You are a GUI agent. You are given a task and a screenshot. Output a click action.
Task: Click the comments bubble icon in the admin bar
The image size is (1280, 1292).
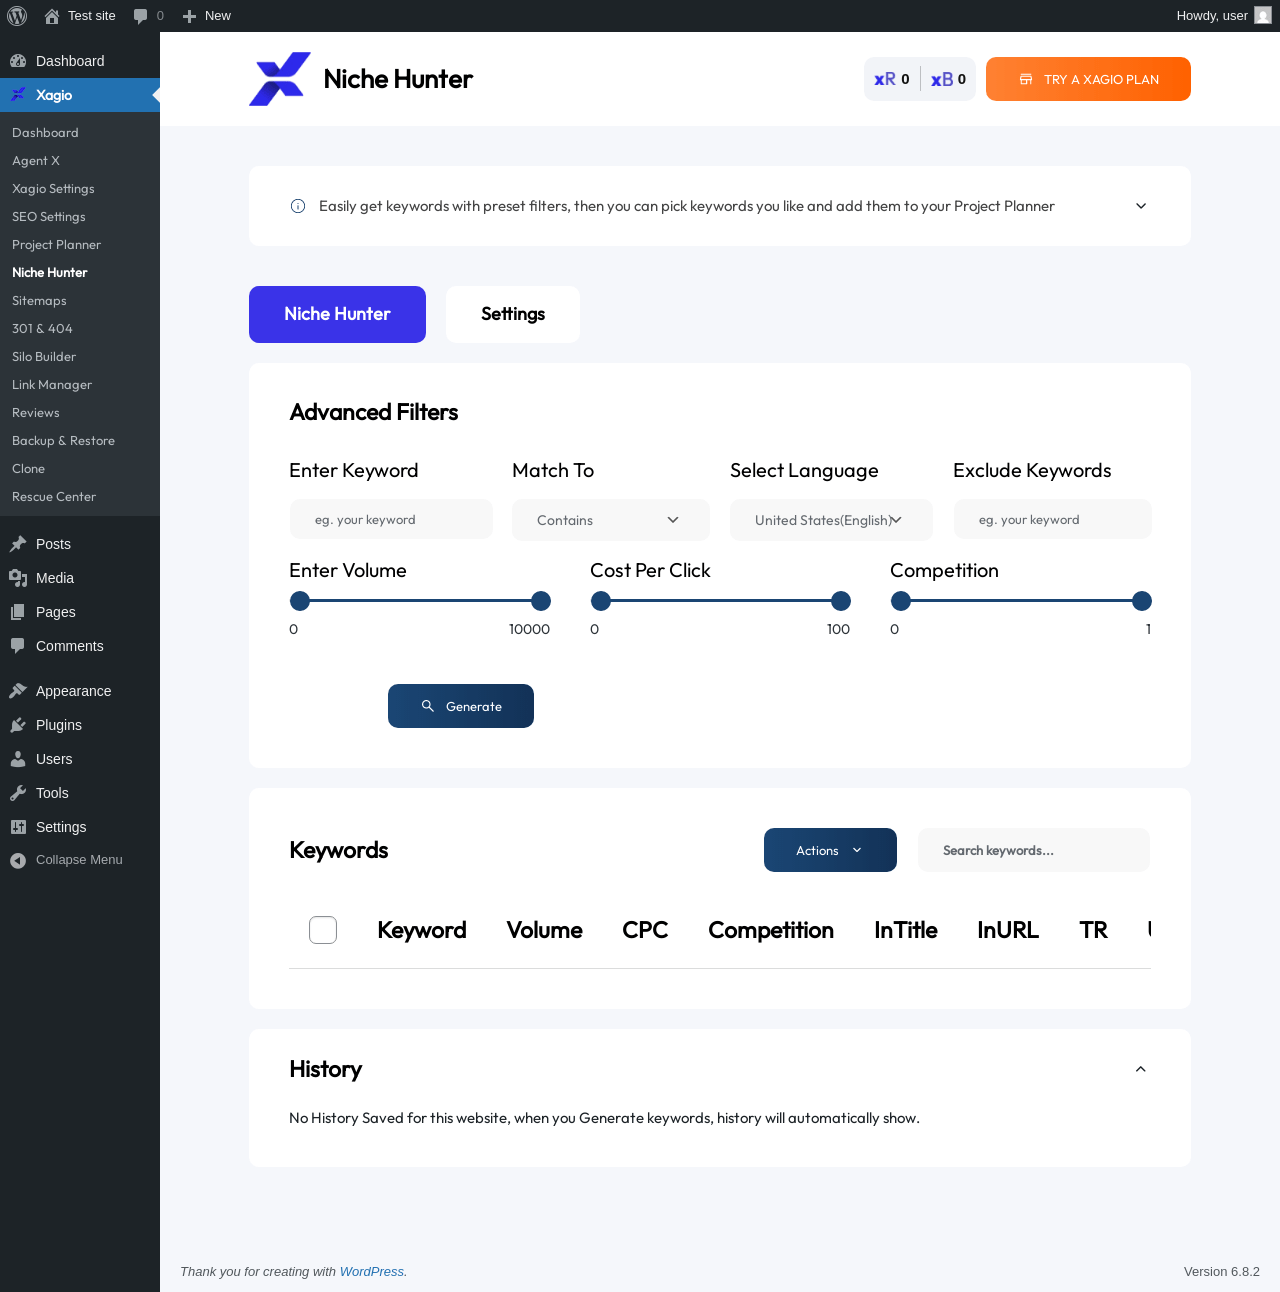coord(140,16)
